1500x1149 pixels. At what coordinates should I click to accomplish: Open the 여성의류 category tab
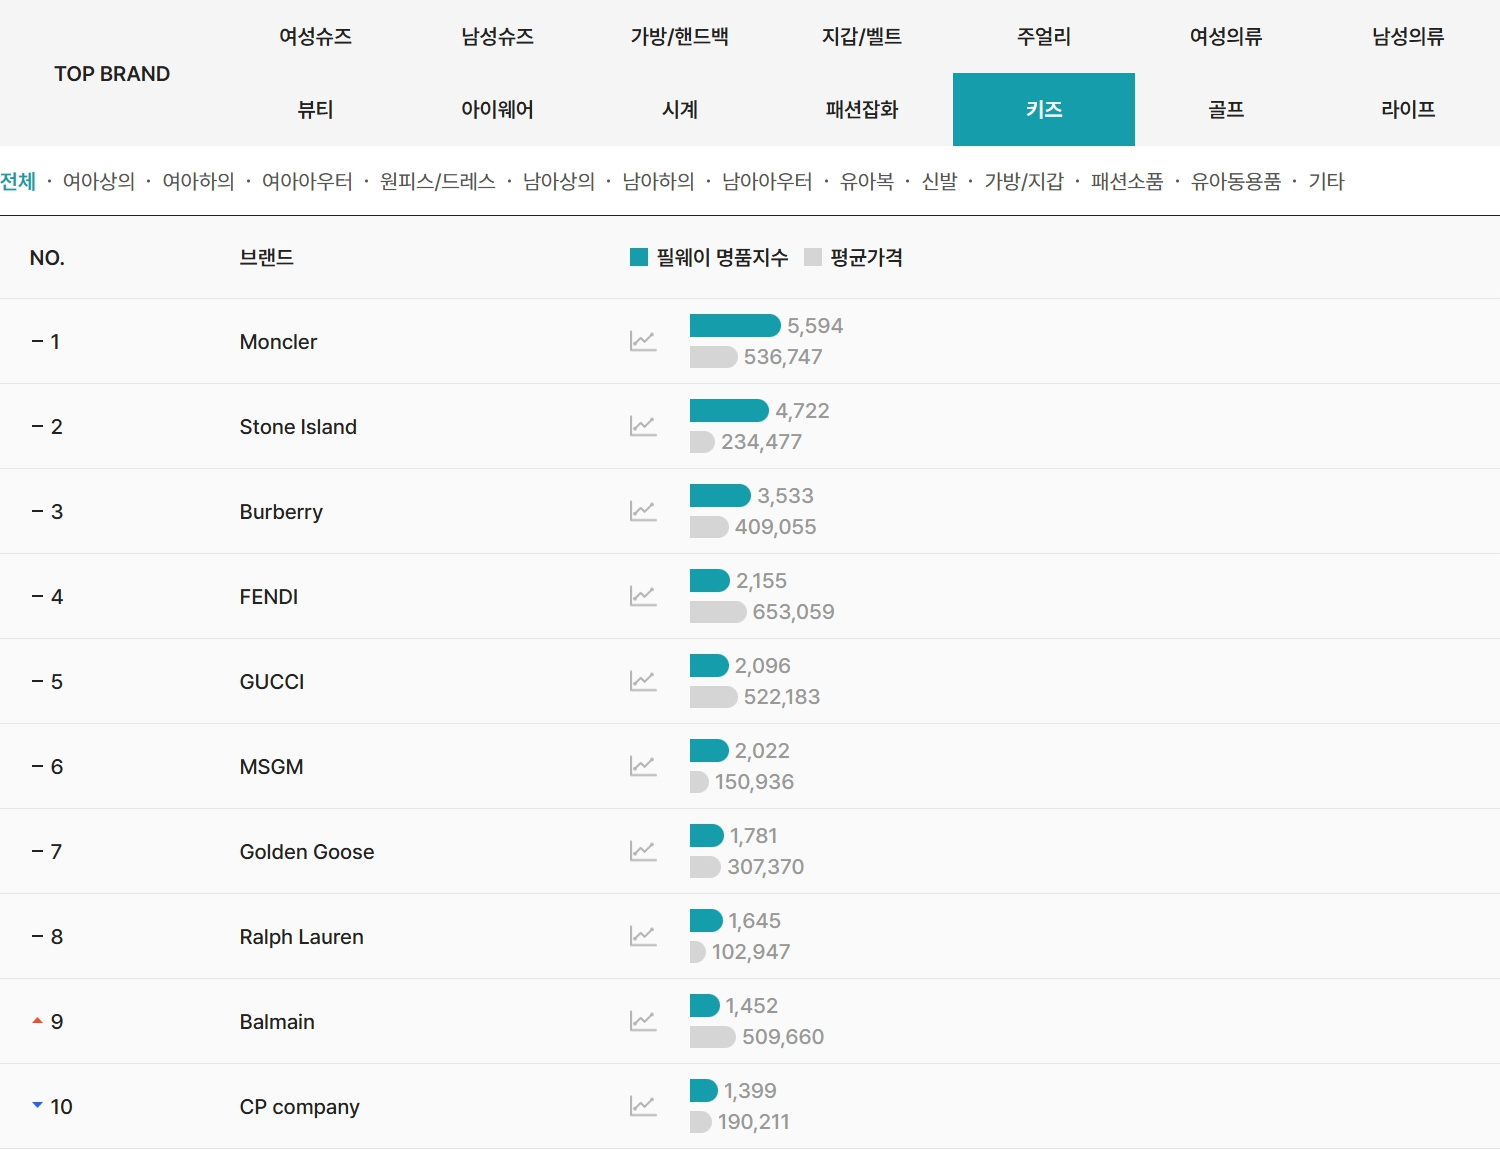point(1226,37)
